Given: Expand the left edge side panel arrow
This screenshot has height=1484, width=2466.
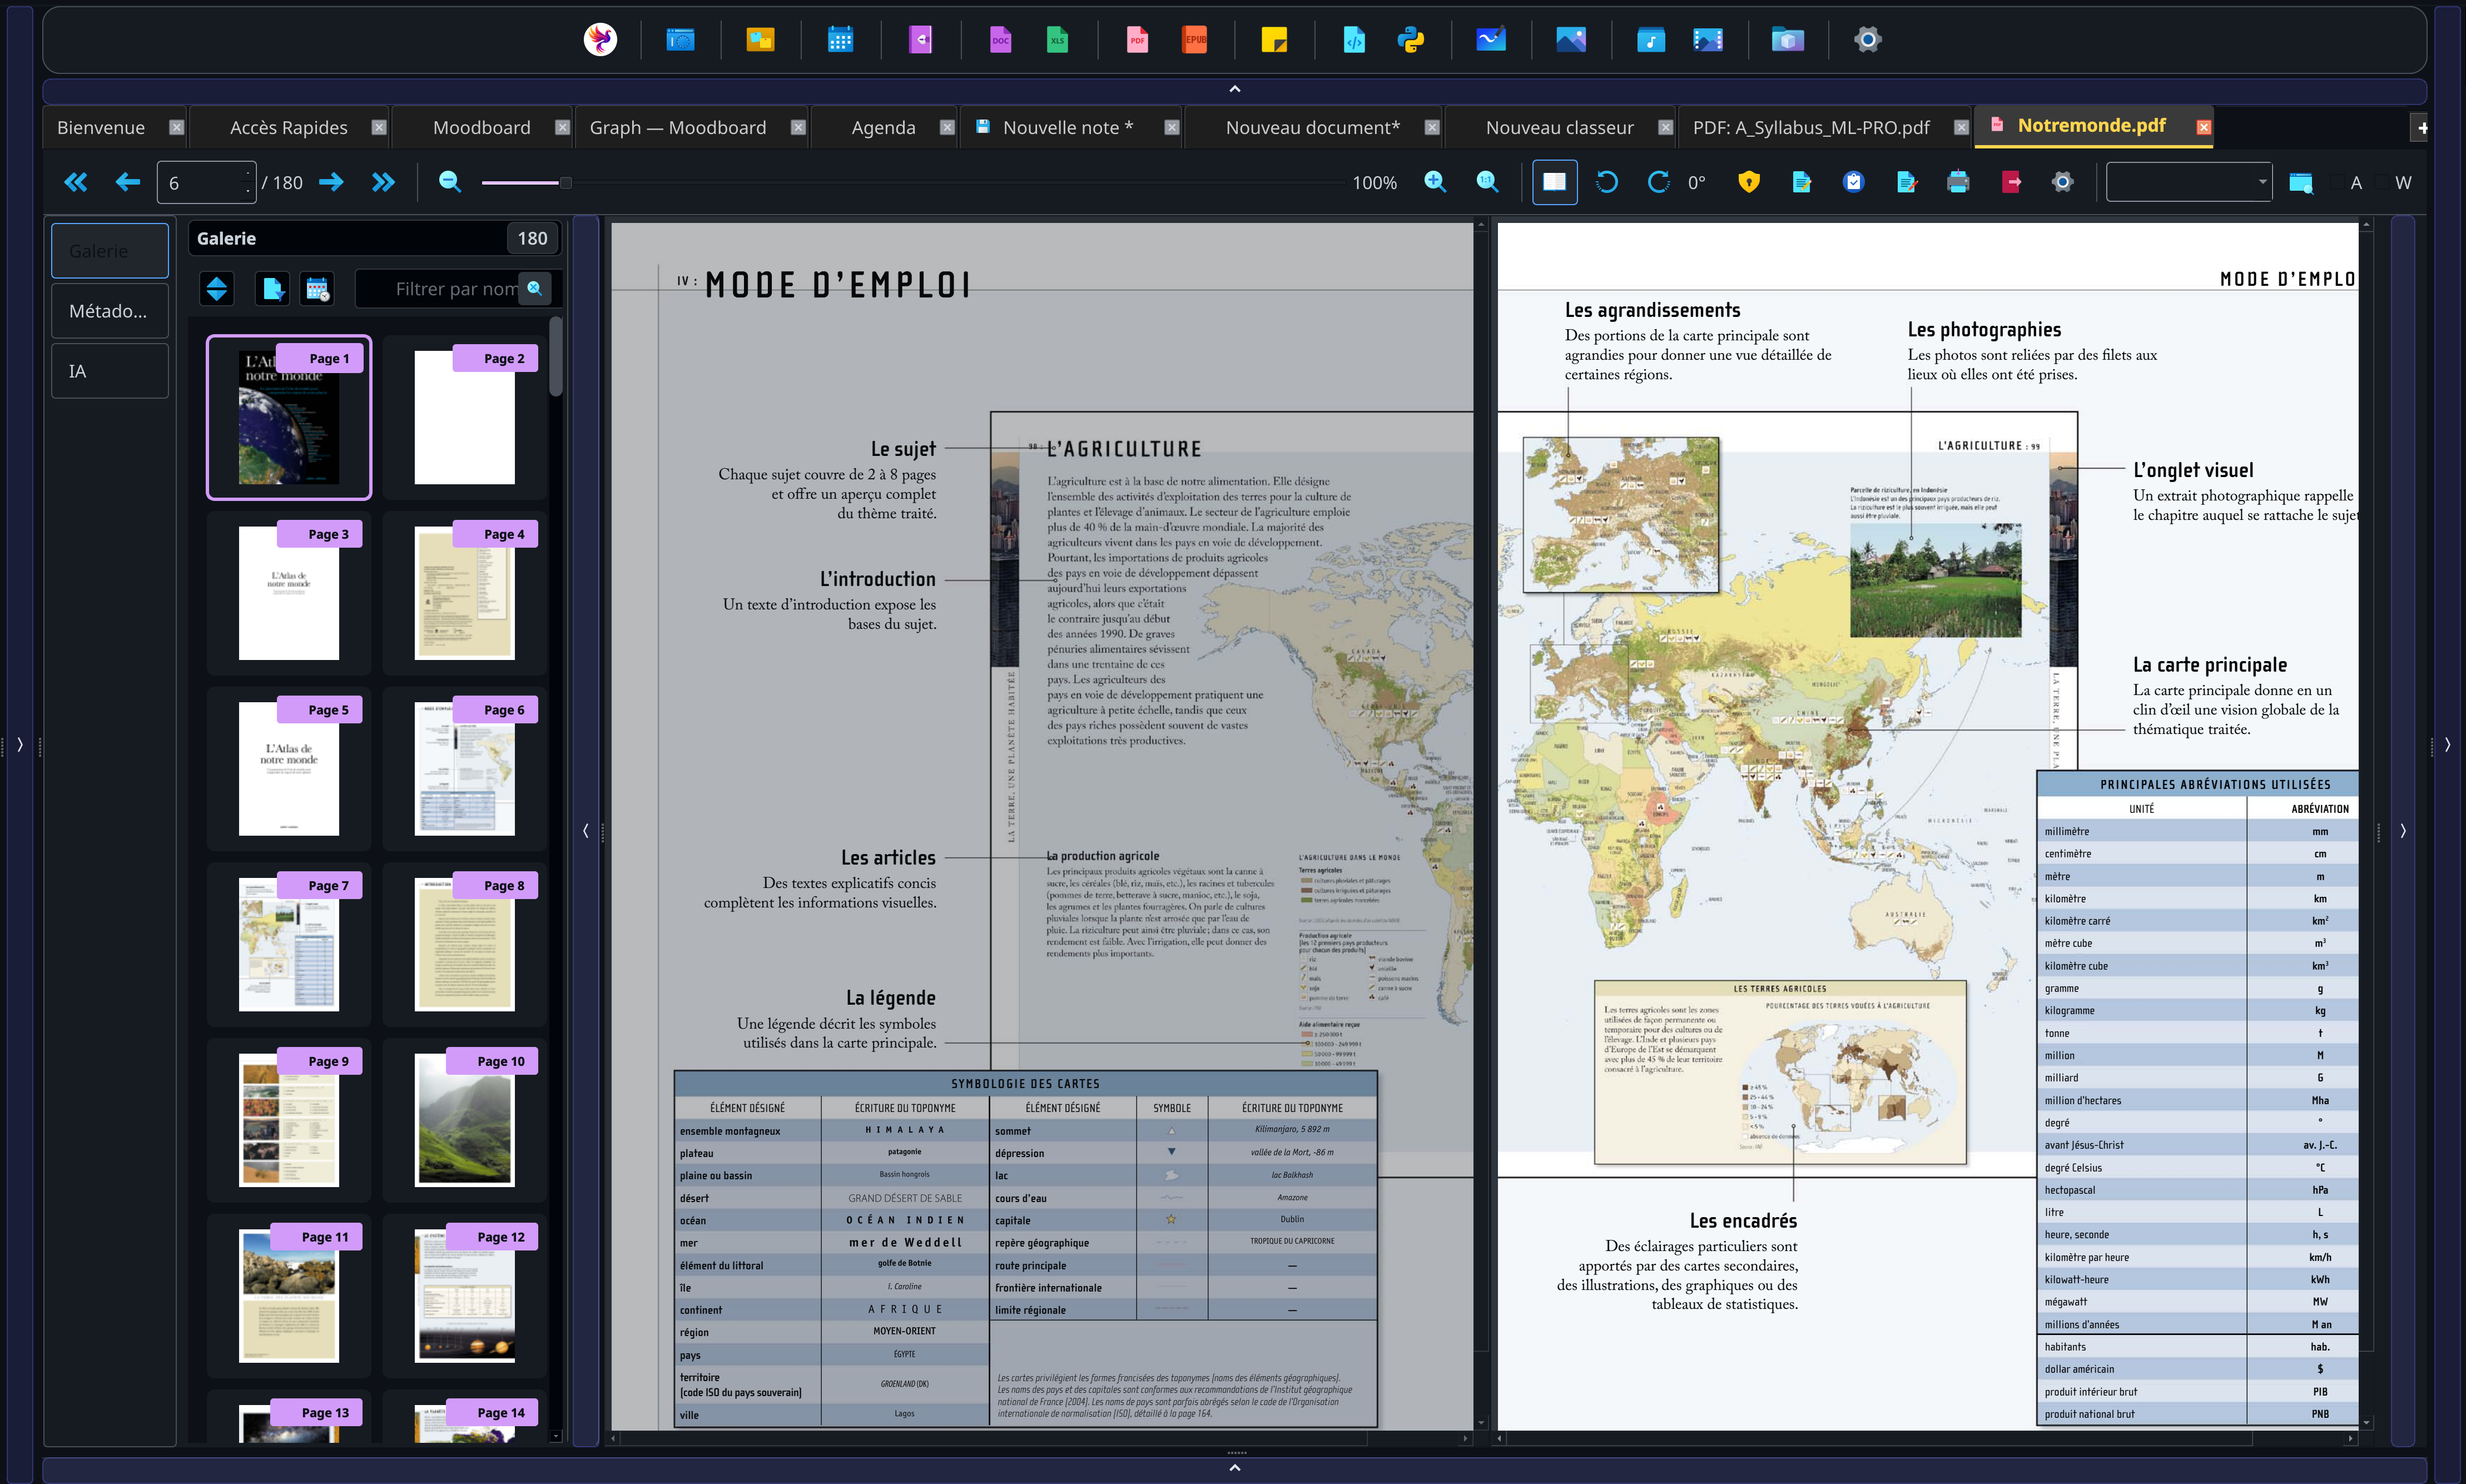Looking at the screenshot, I should click(x=19, y=744).
